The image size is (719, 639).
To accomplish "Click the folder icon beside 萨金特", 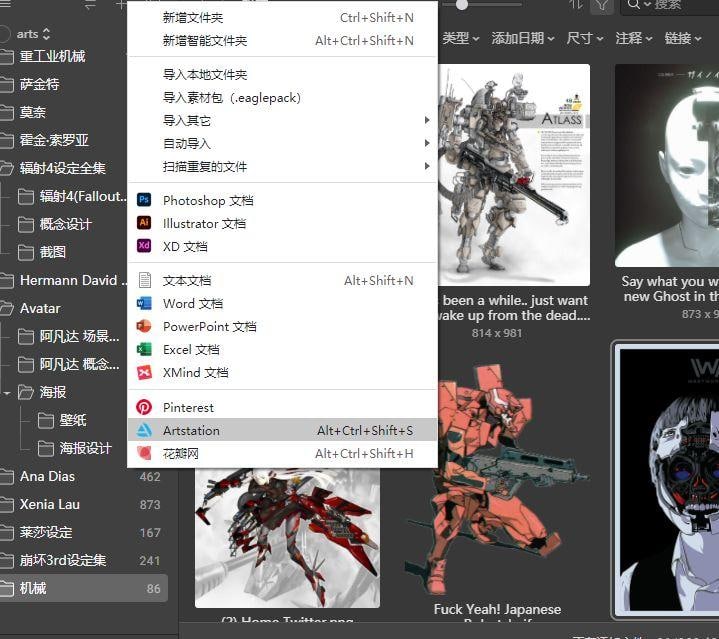I will coord(6,84).
